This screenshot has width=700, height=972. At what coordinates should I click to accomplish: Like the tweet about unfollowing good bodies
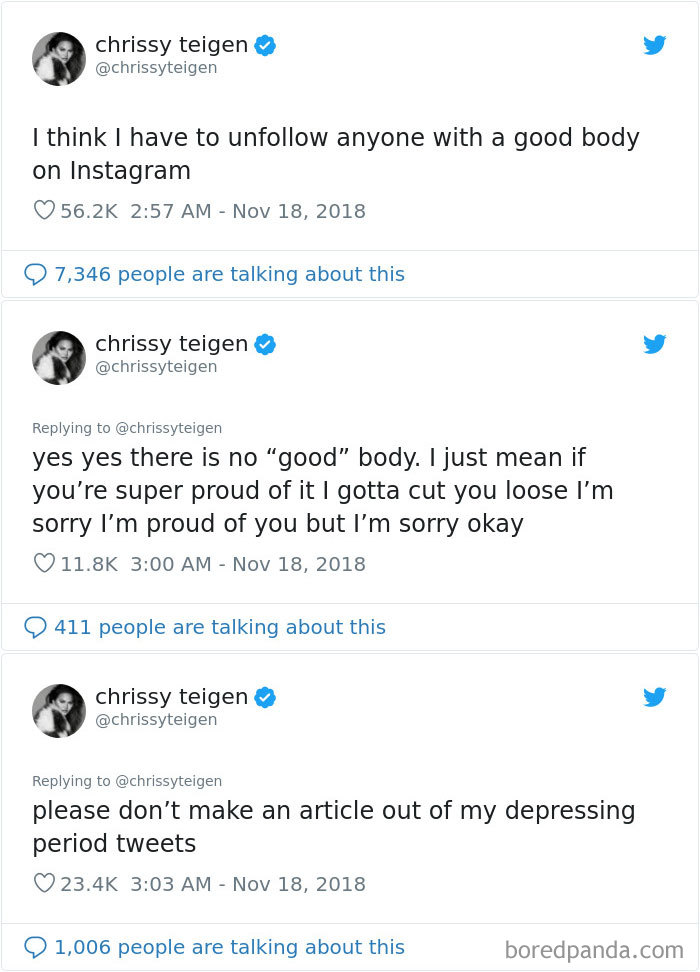43,211
